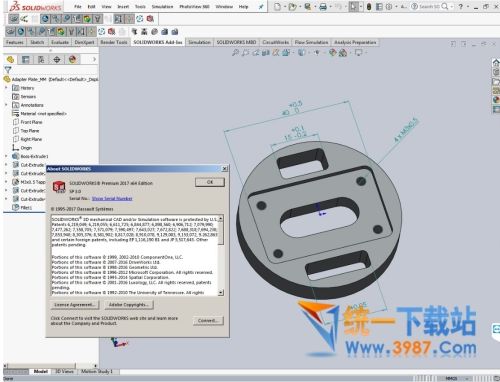The width and height of the screenshot is (500, 382).
Task: Toggle the menu bar pin icon
Action: (261, 7)
